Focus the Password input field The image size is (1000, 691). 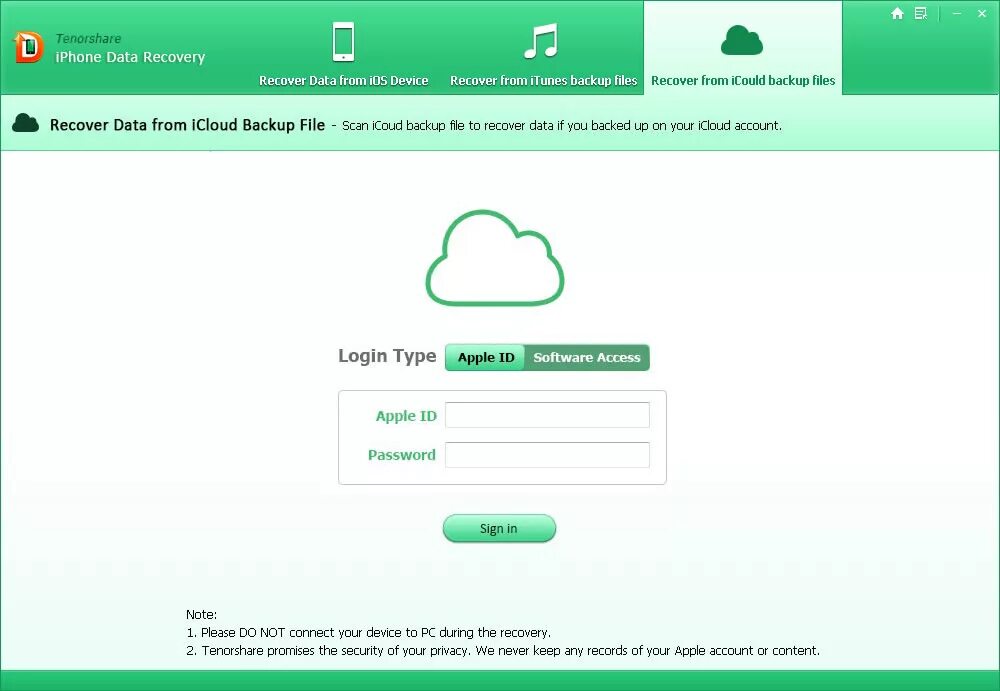547,455
